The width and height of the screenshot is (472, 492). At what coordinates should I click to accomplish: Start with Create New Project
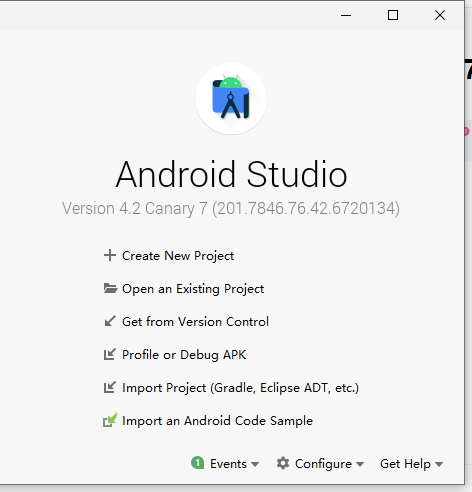pyautogui.click(x=178, y=256)
